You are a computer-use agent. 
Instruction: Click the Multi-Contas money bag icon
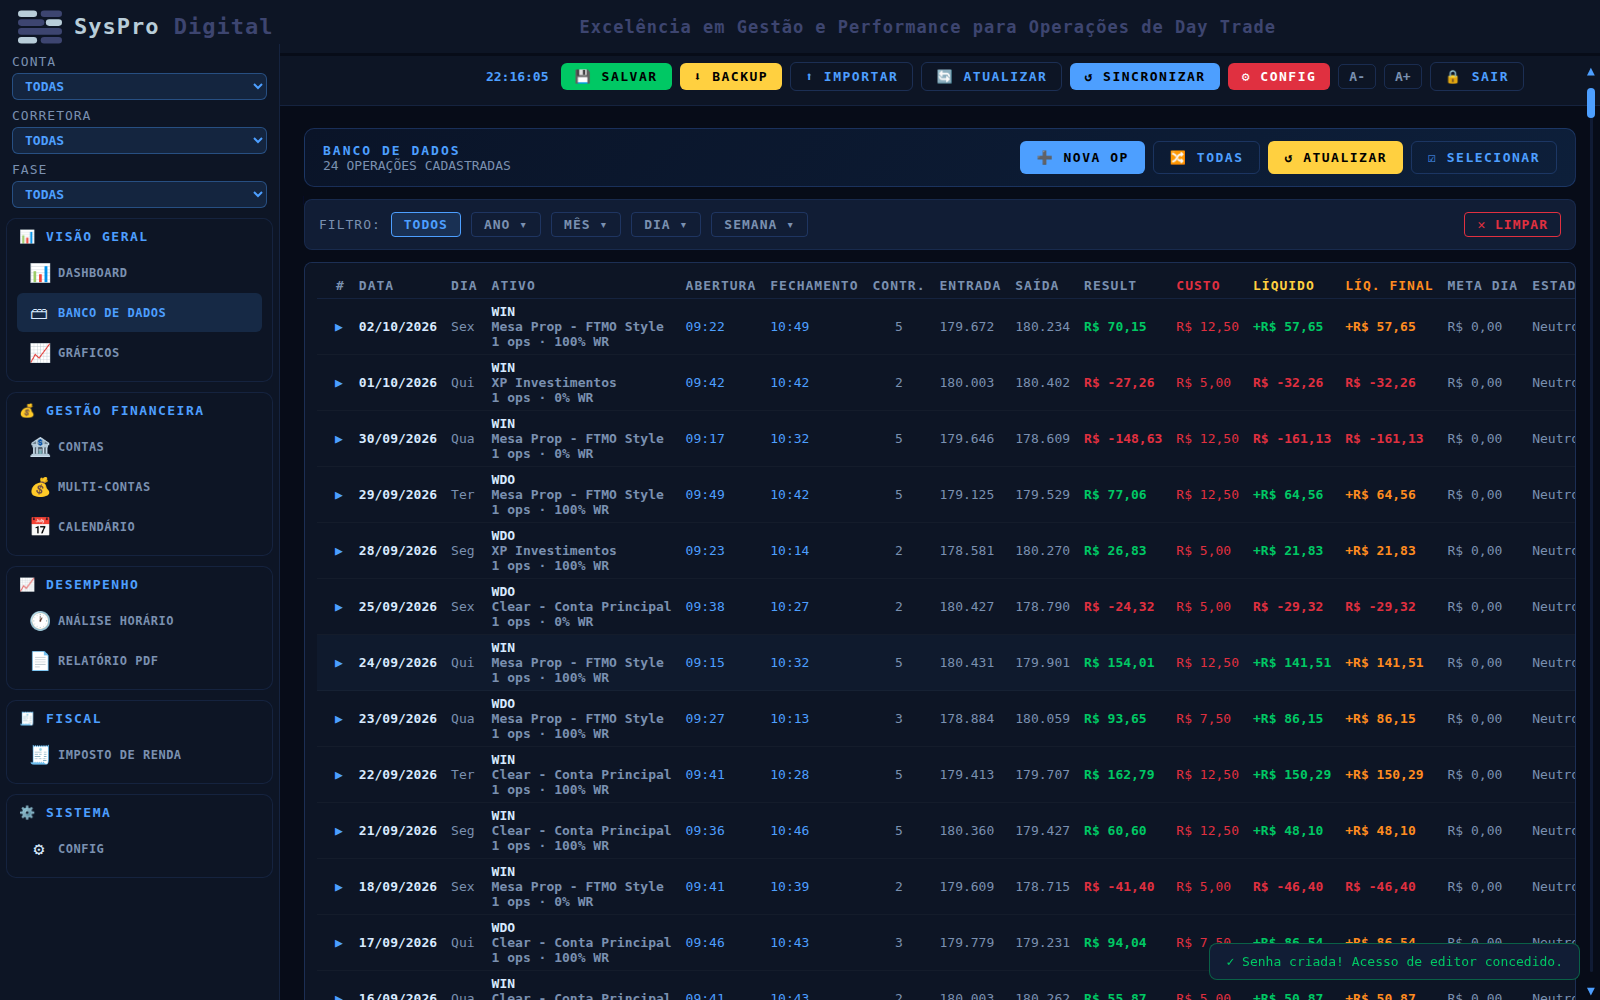click(40, 487)
